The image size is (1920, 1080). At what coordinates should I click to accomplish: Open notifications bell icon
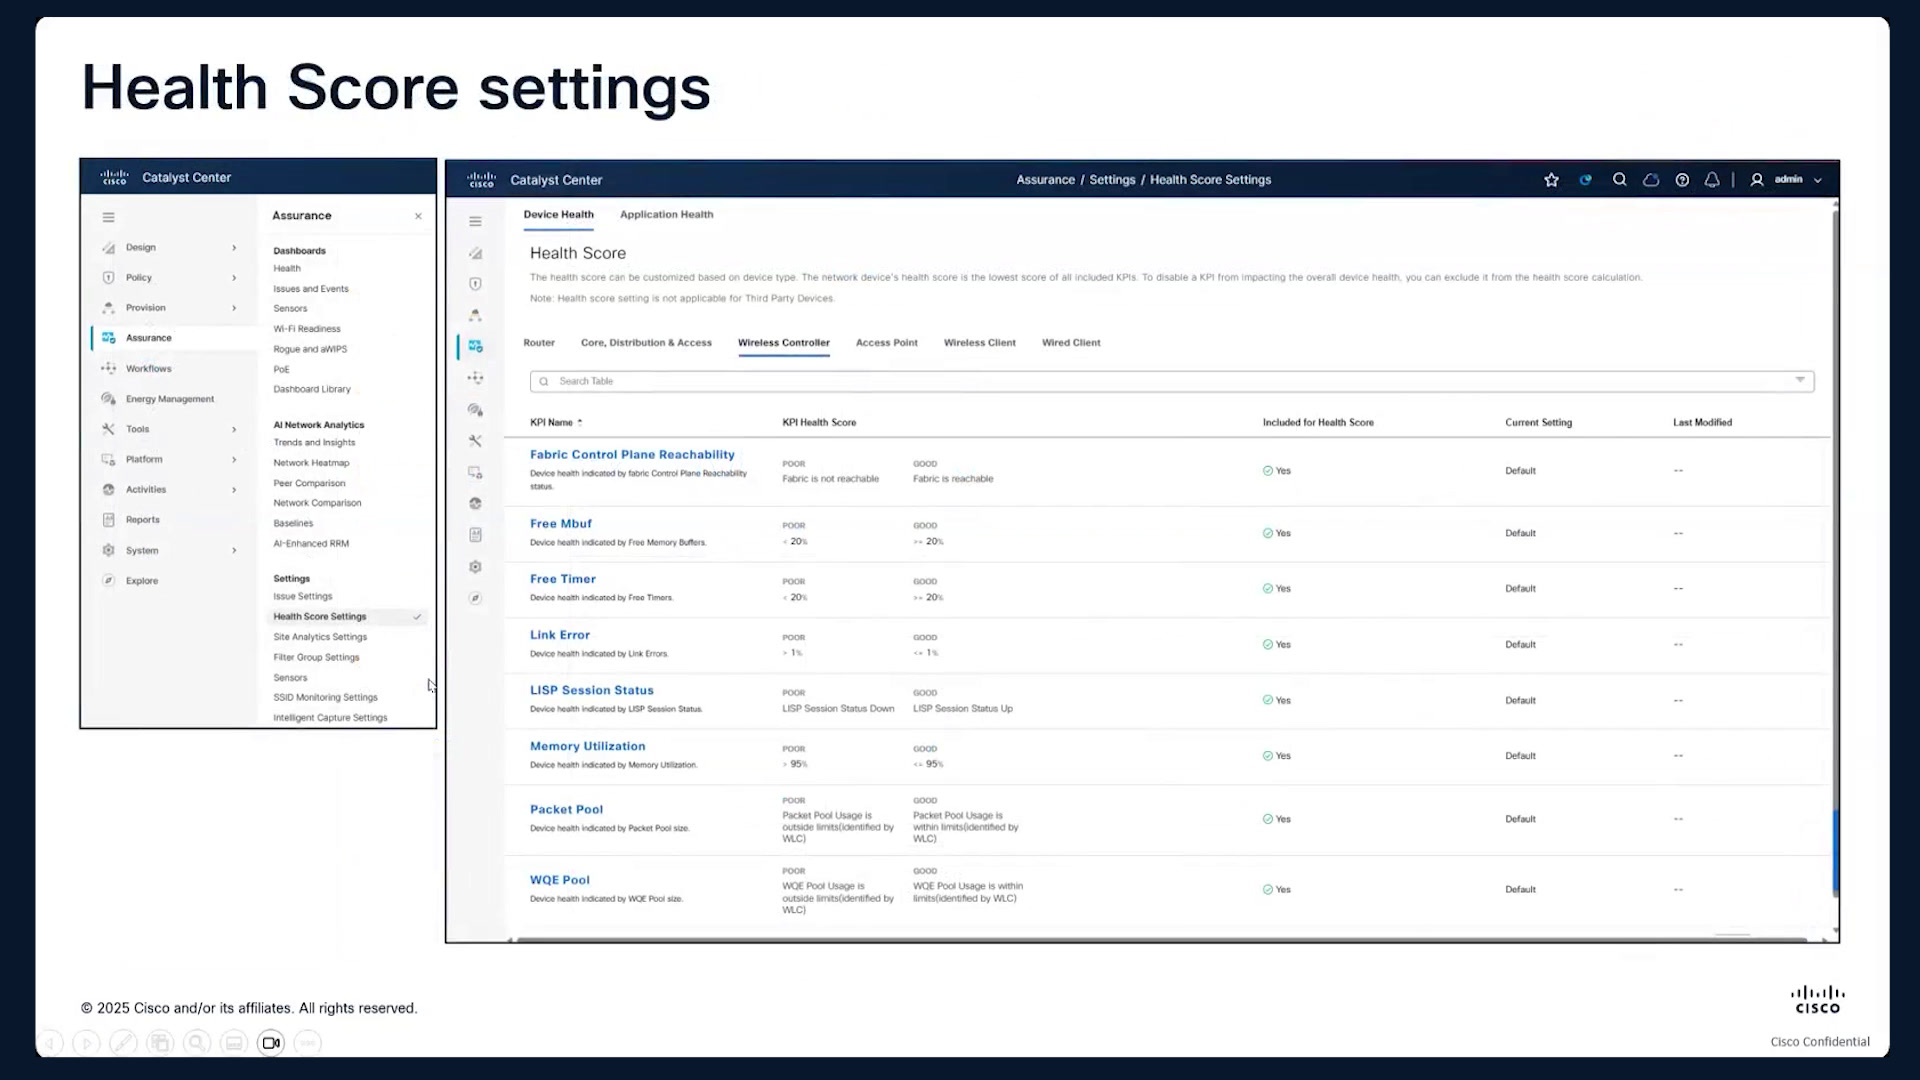(x=1712, y=180)
